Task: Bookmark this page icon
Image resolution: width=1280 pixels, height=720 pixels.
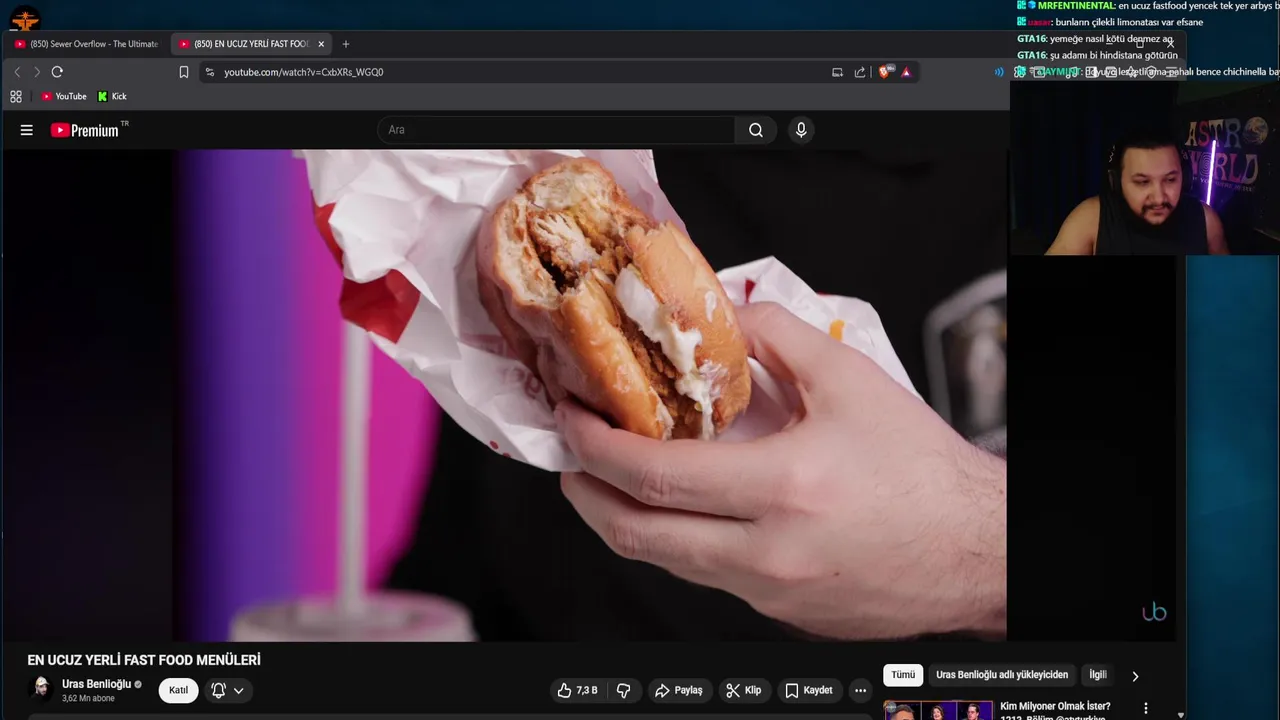Action: (184, 72)
